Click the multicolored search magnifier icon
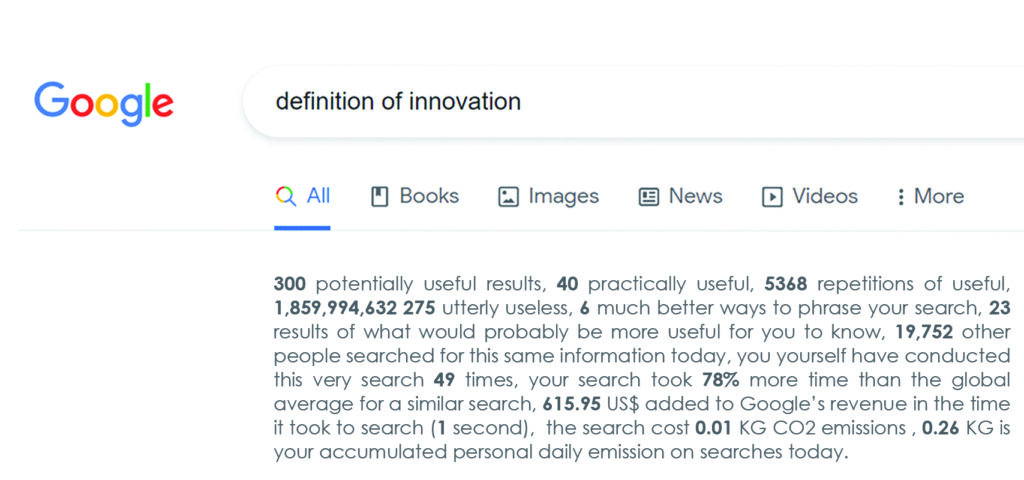The height and width of the screenshot is (480, 1024). coord(285,196)
